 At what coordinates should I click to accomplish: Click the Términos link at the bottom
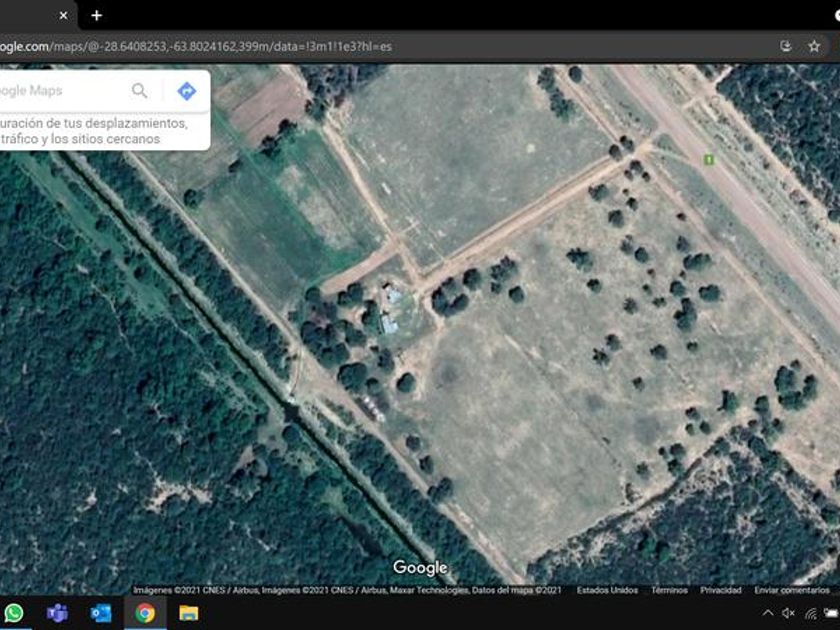click(669, 590)
